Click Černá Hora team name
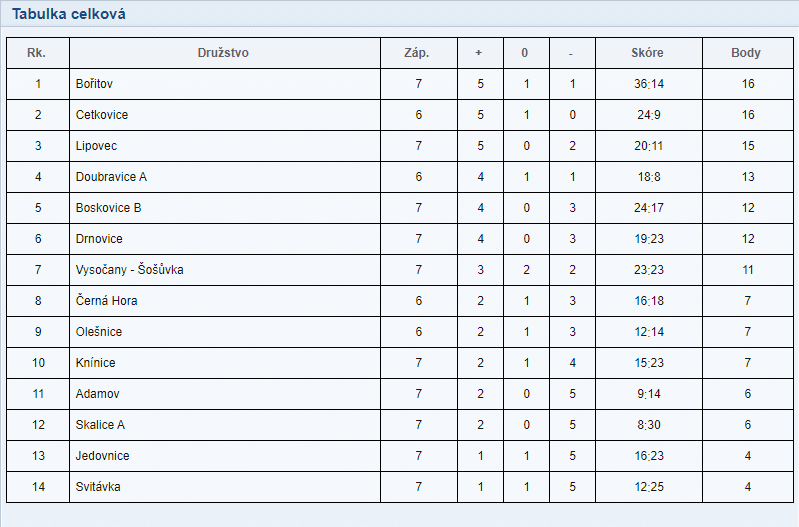The width and height of the screenshot is (799, 527). click(106, 301)
